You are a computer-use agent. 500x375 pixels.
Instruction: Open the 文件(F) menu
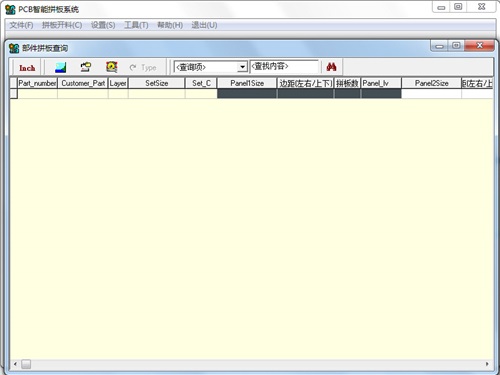[21, 25]
